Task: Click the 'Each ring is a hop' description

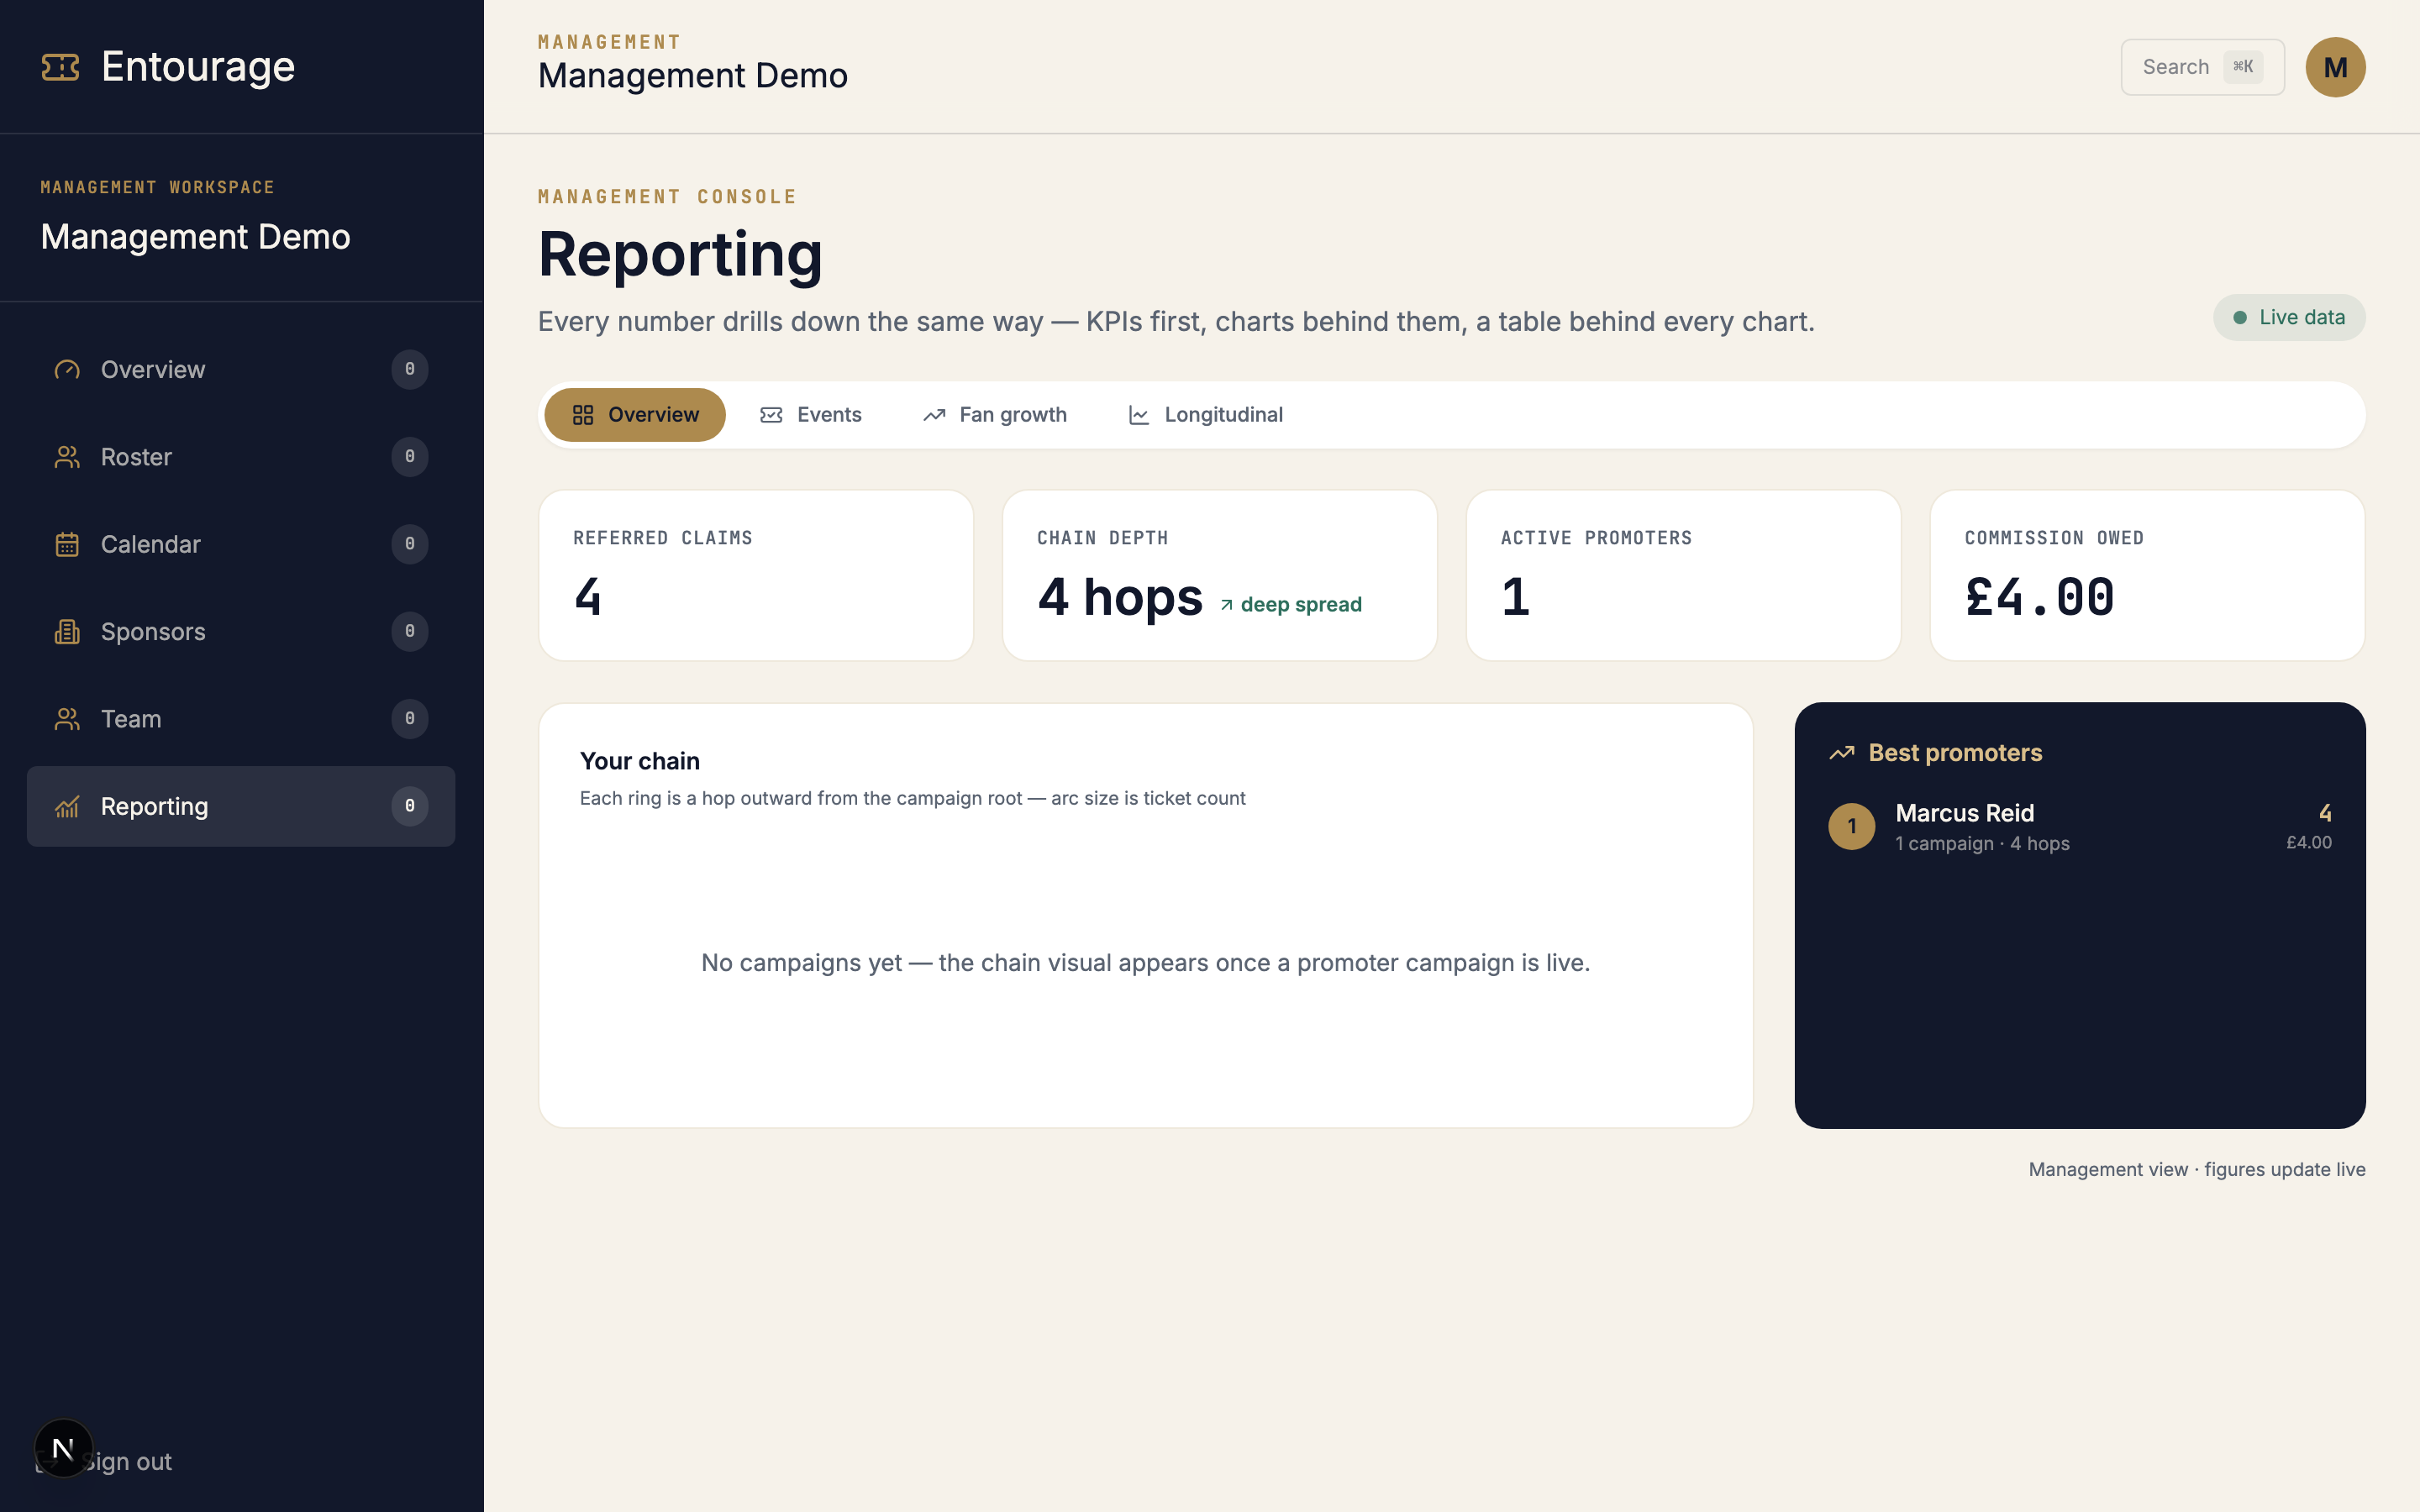Action: (x=913, y=799)
